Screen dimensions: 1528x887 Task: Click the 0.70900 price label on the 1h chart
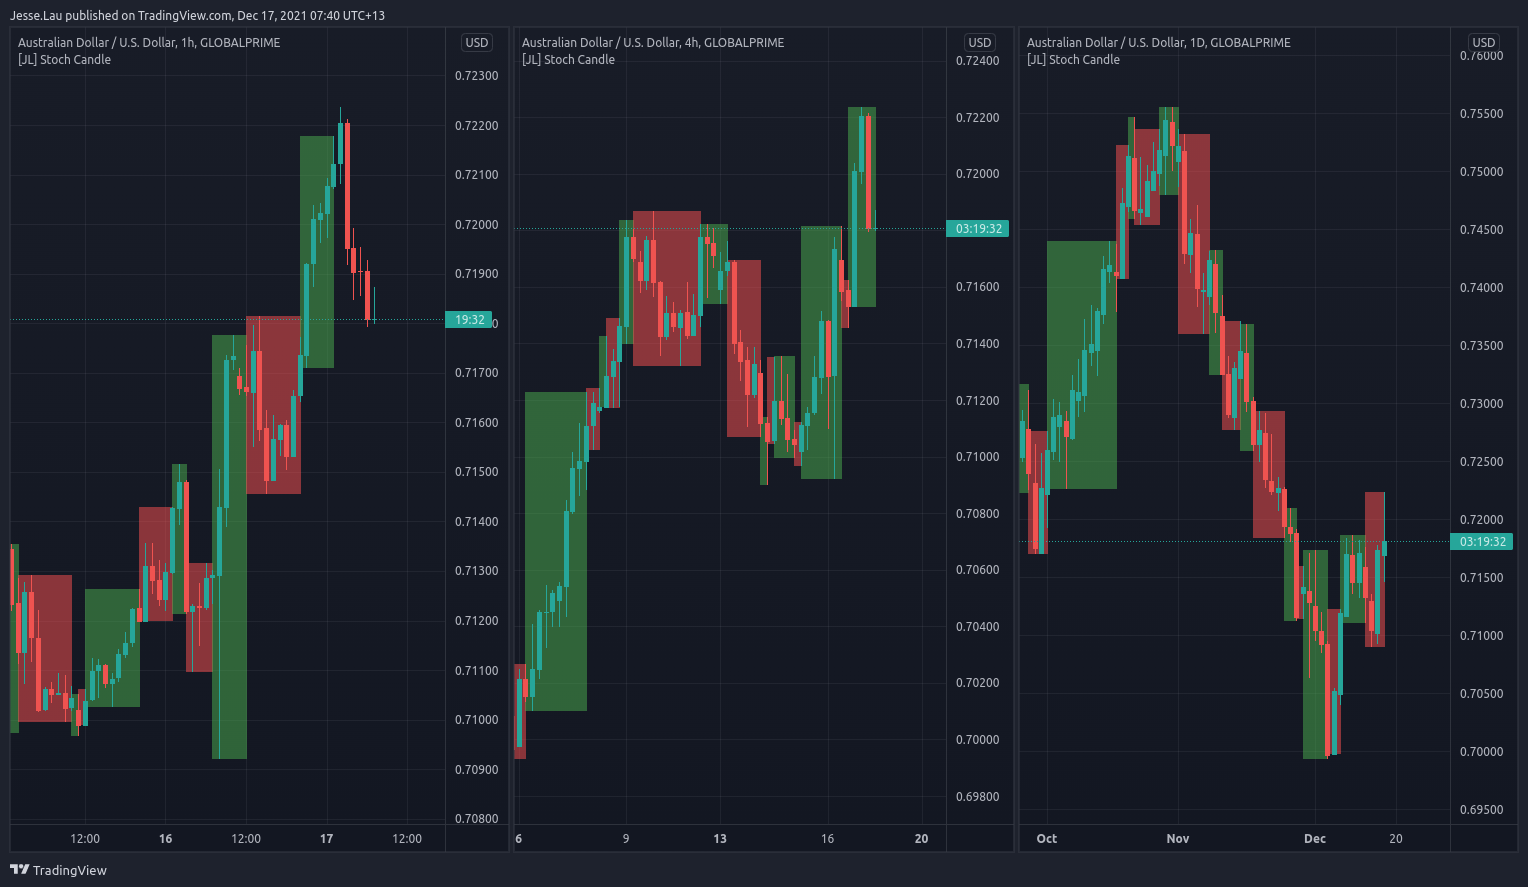(477, 770)
